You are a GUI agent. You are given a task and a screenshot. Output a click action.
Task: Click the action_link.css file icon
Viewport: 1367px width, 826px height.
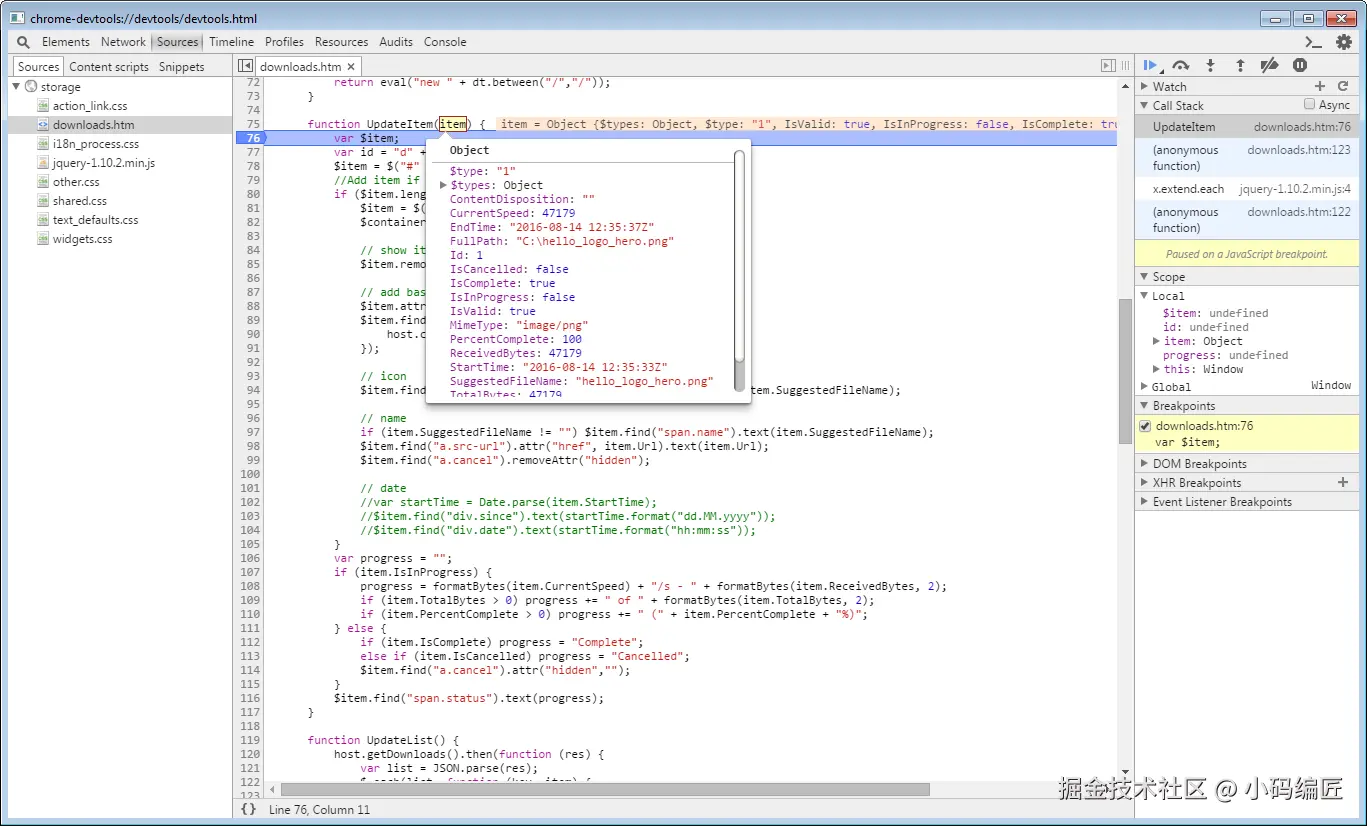point(43,106)
